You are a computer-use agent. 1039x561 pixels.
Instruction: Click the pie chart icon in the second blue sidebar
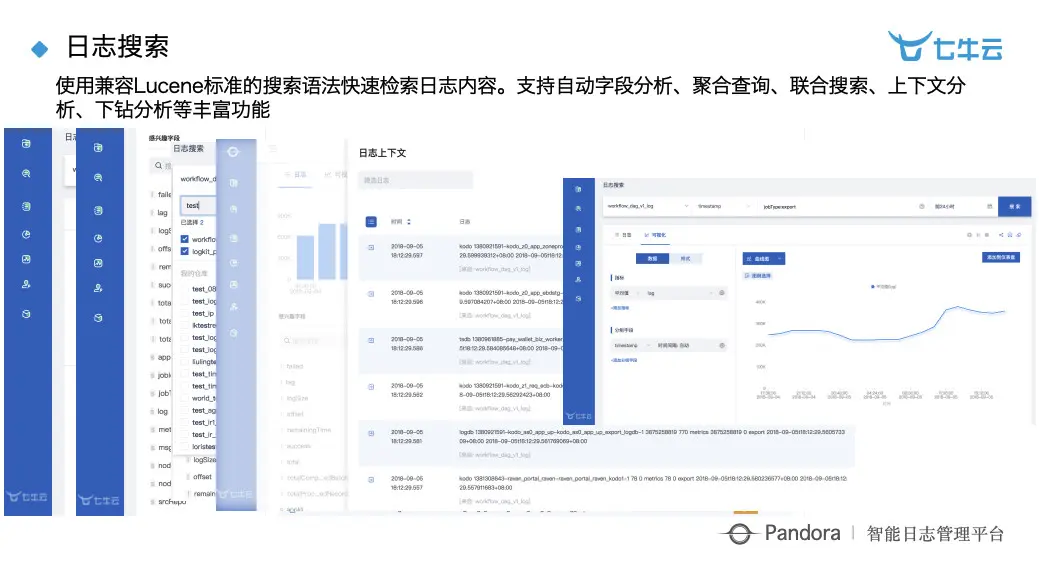[x=98, y=238]
